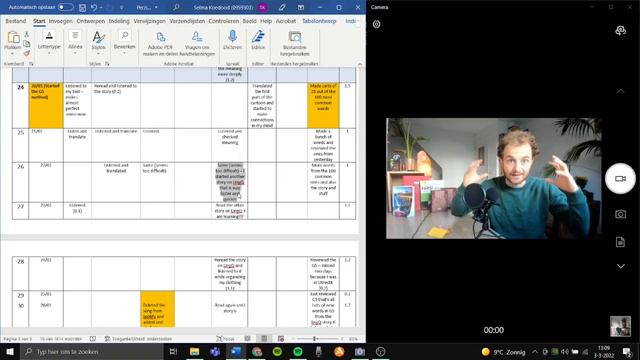The height and width of the screenshot is (360, 640).
Task: Select the format painter brush icon
Action: tap(27, 53)
